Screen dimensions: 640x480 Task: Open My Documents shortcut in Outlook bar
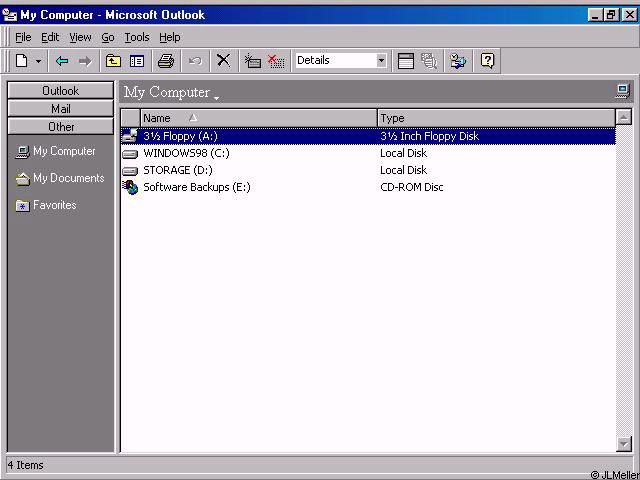pos(60,178)
